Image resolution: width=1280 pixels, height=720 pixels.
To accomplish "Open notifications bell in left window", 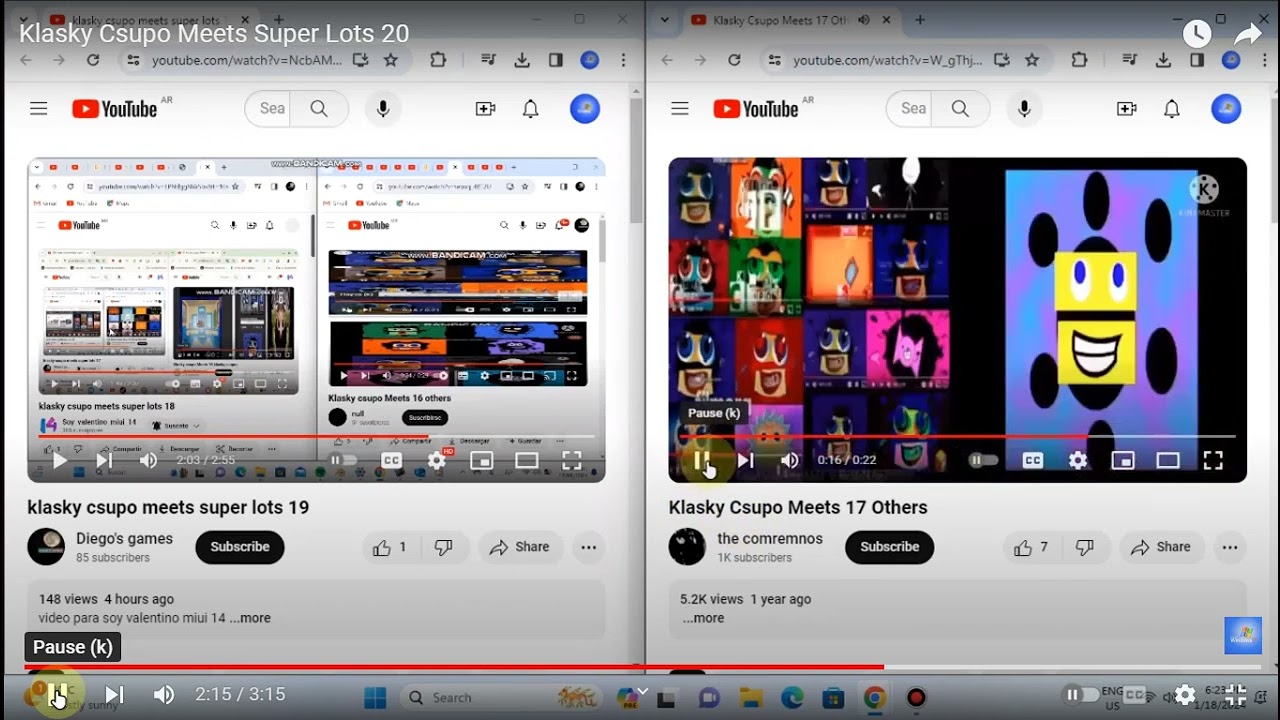I will pyautogui.click(x=531, y=109).
